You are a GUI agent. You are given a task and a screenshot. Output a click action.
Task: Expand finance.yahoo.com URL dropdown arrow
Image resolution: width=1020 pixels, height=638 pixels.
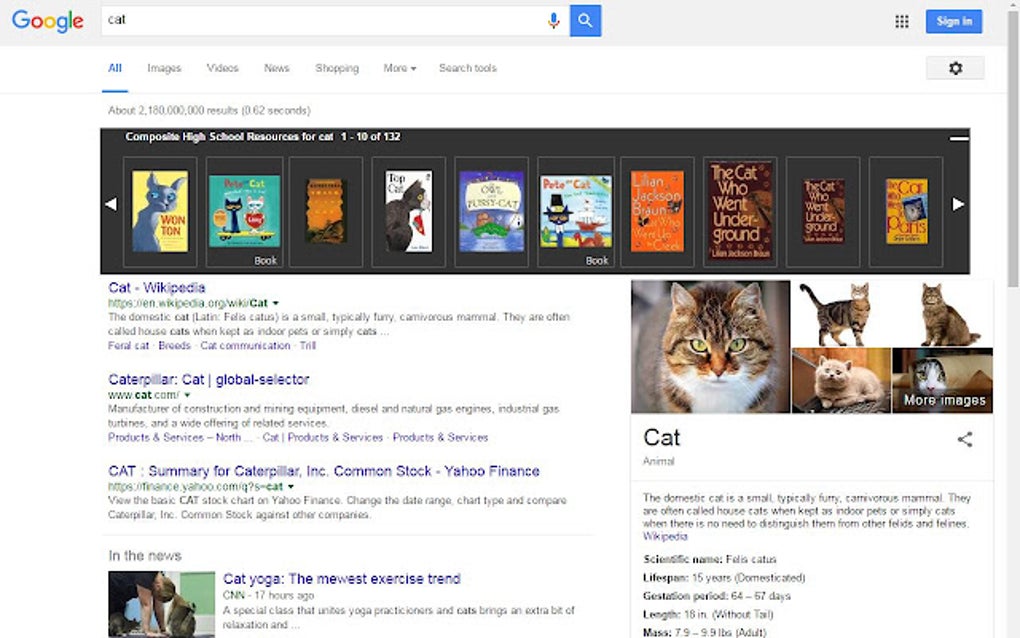tap(291, 486)
